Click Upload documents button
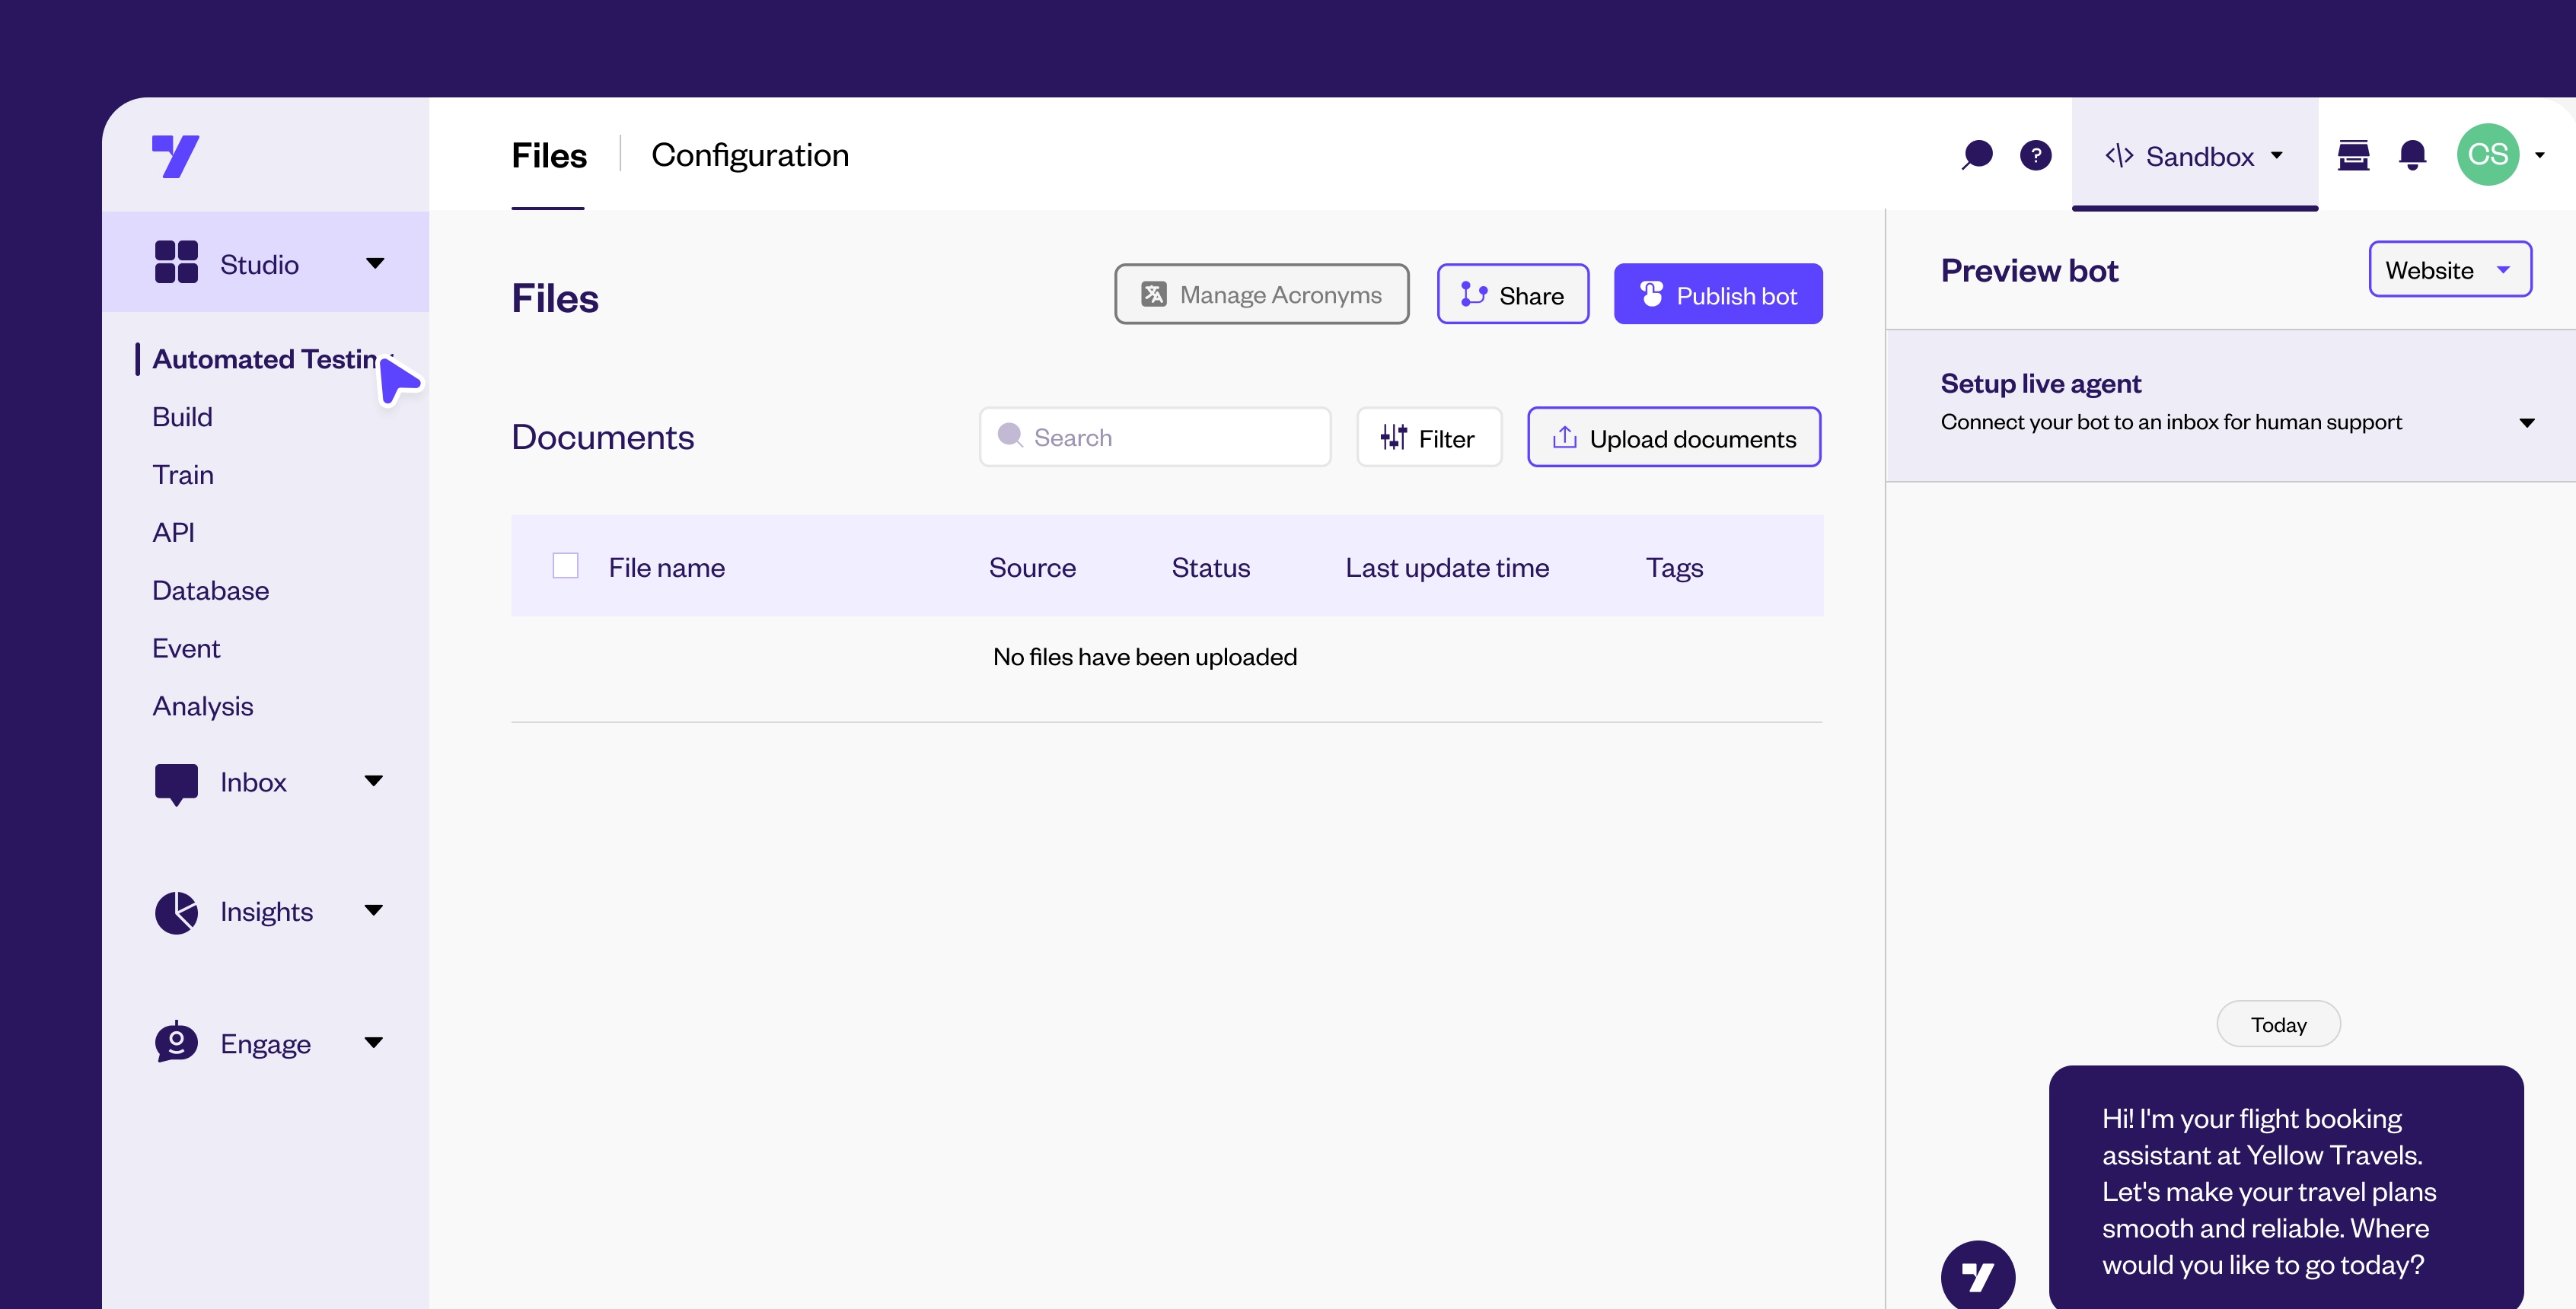2576x1309 pixels. tap(1673, 437)
